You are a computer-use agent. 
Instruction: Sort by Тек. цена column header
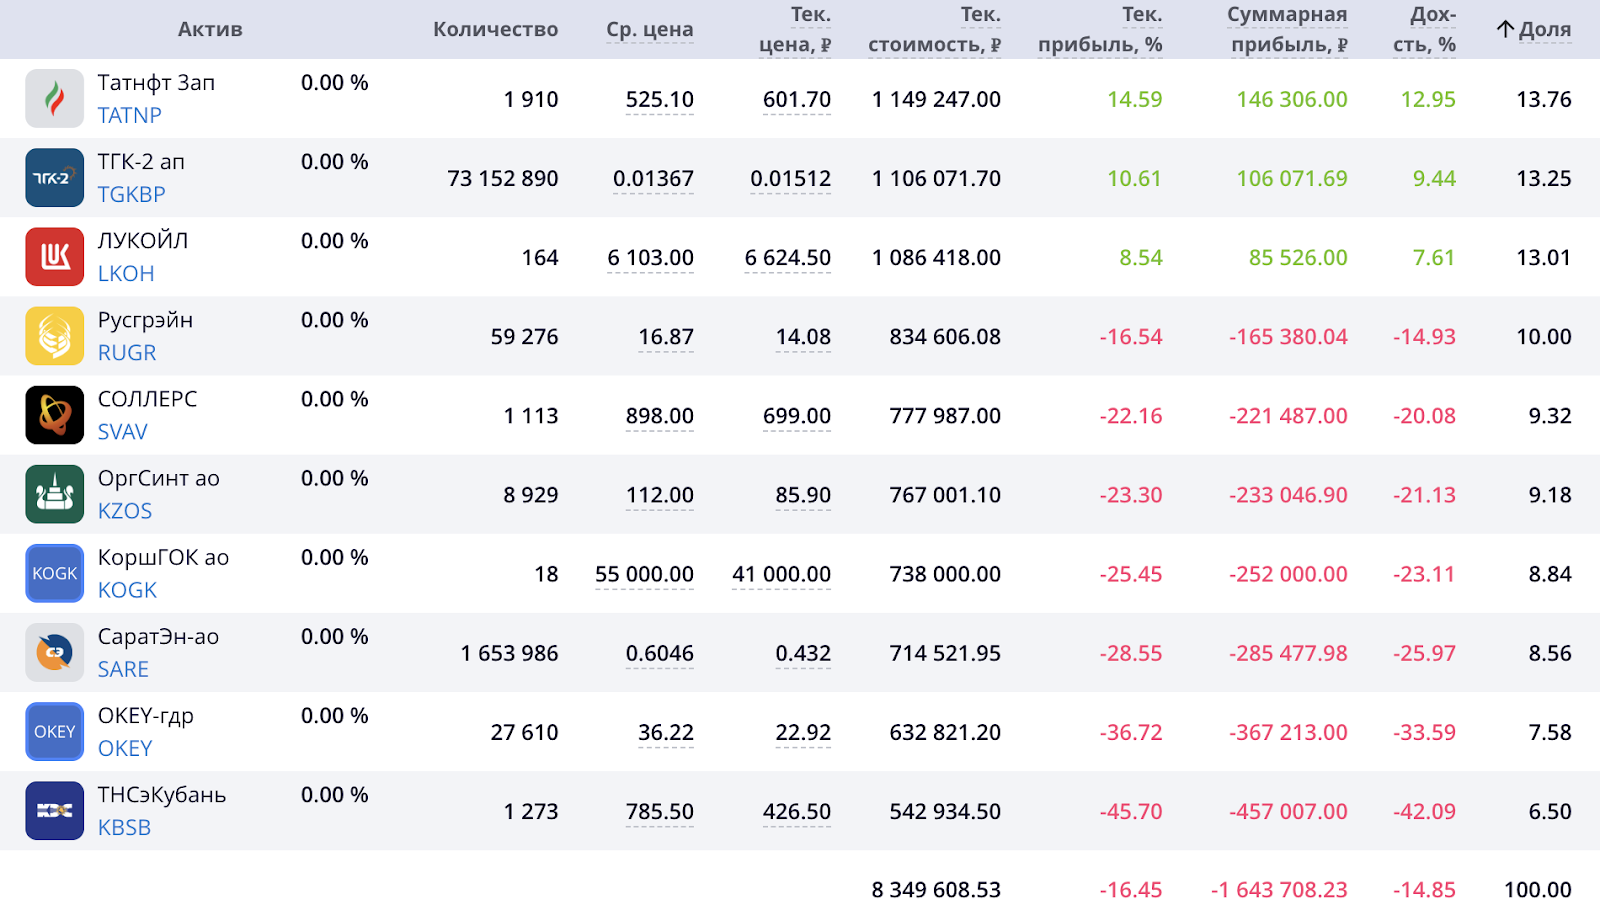(795, 29)
